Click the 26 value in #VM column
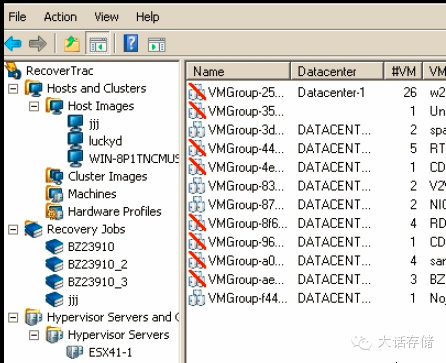Screen dimensions: 446x363 410,92
